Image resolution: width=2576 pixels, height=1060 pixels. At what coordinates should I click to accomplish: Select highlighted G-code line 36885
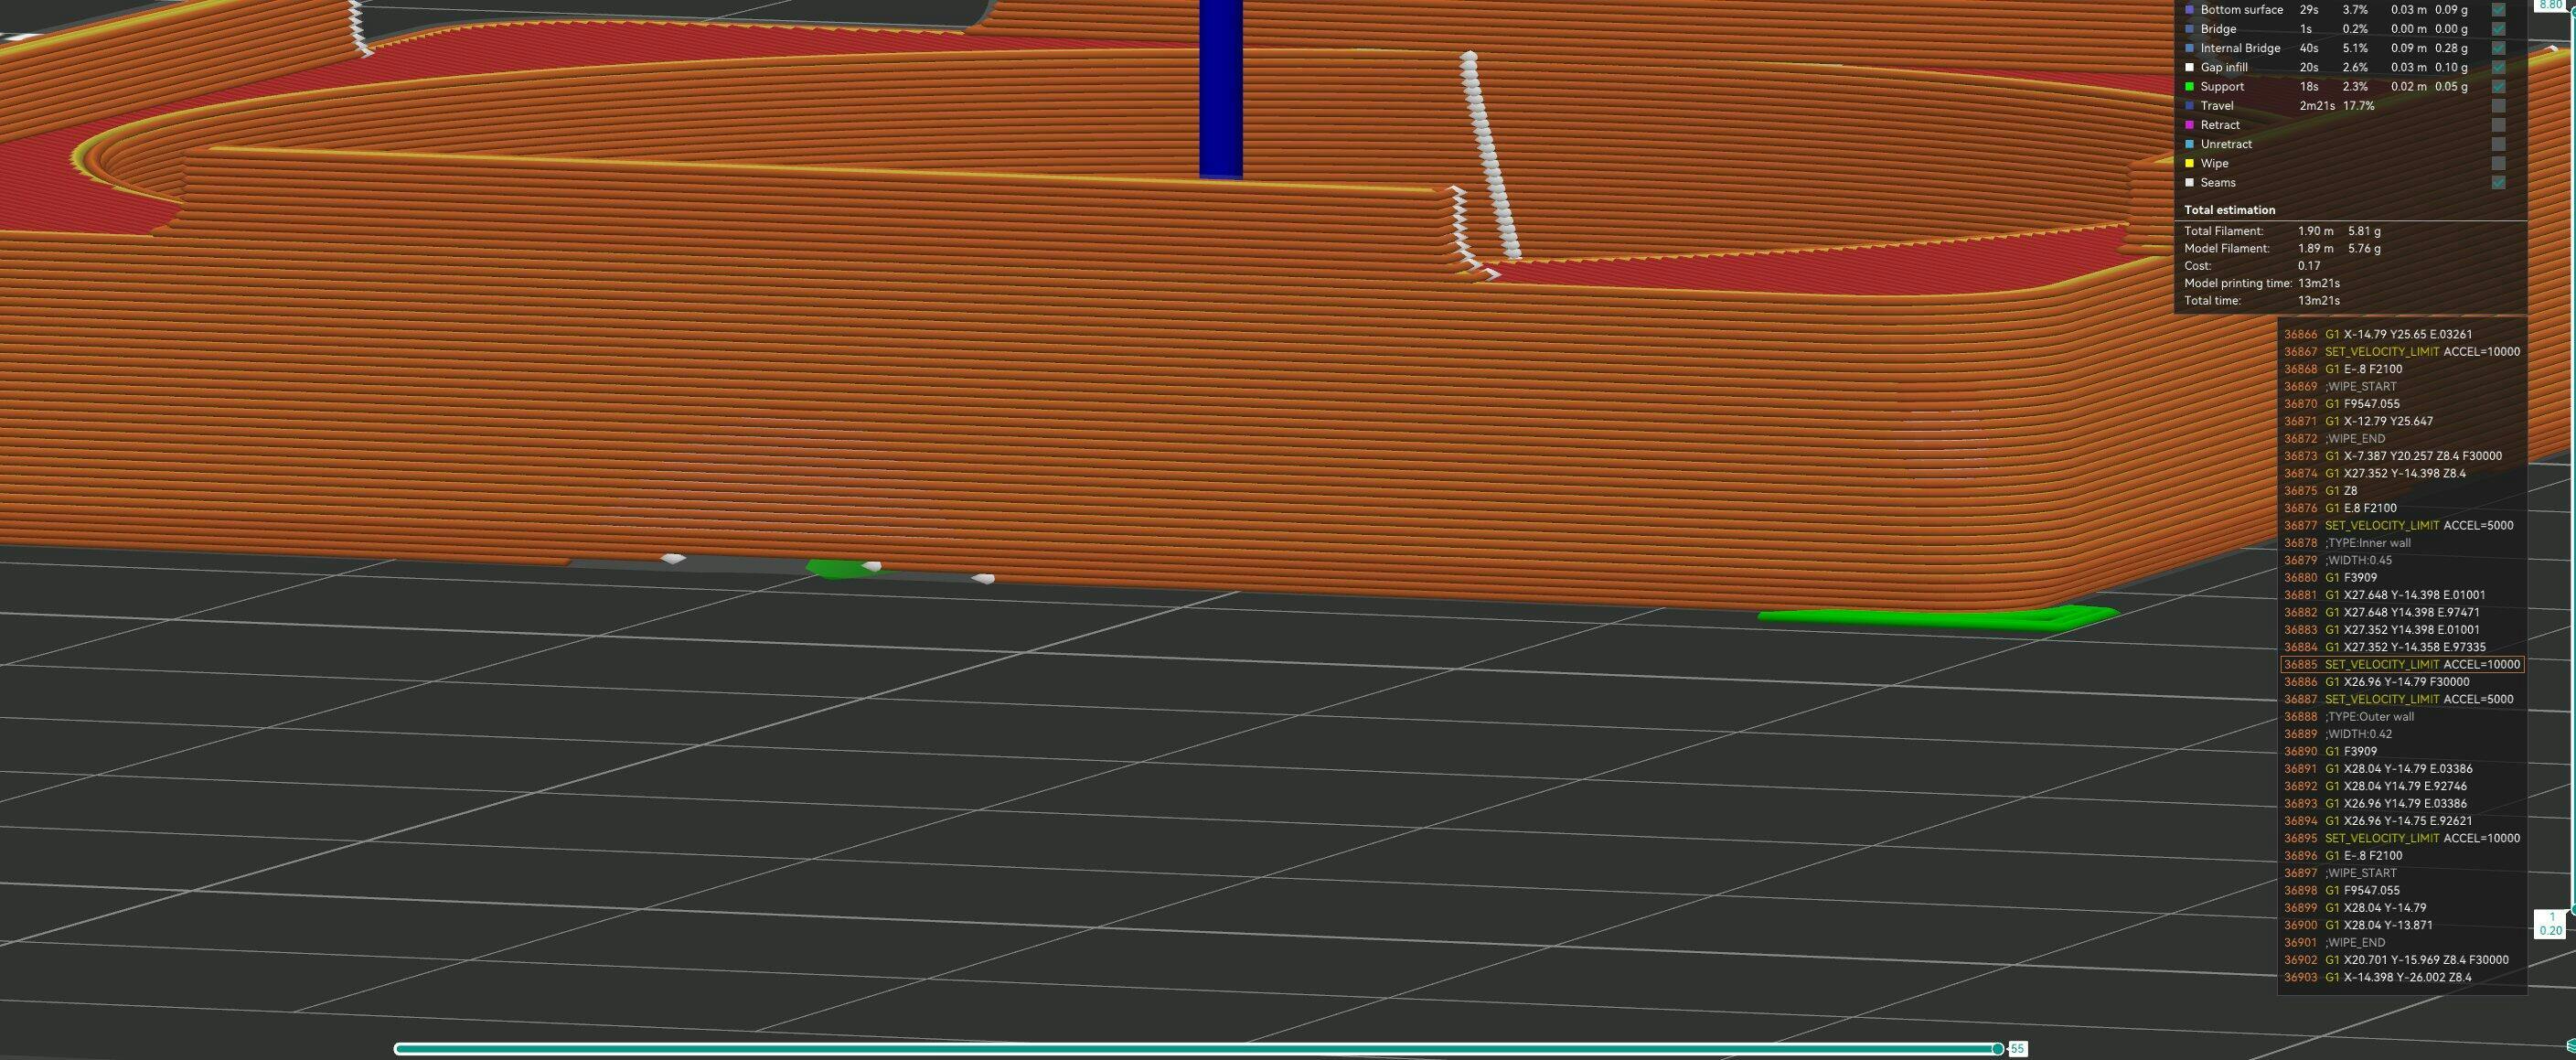(2401, 664)
